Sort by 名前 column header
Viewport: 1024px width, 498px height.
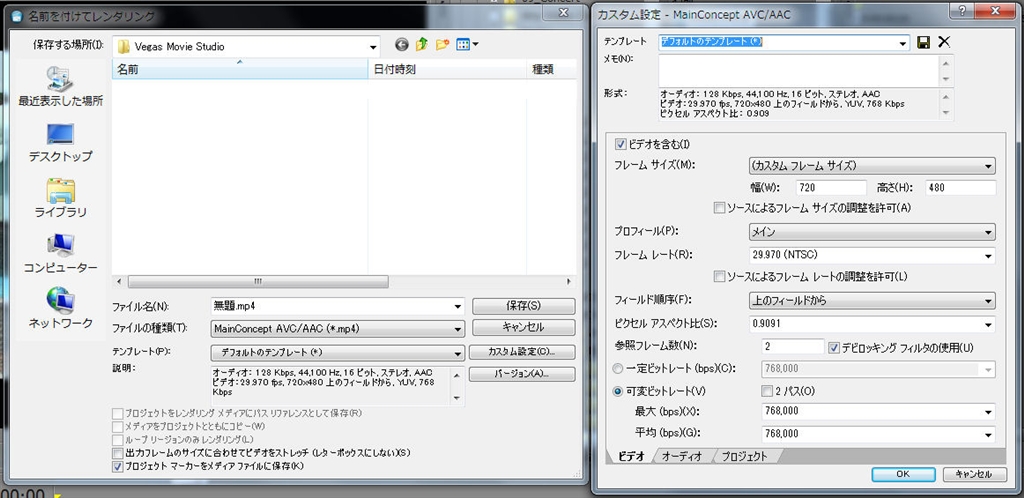(x=240, y=69)
